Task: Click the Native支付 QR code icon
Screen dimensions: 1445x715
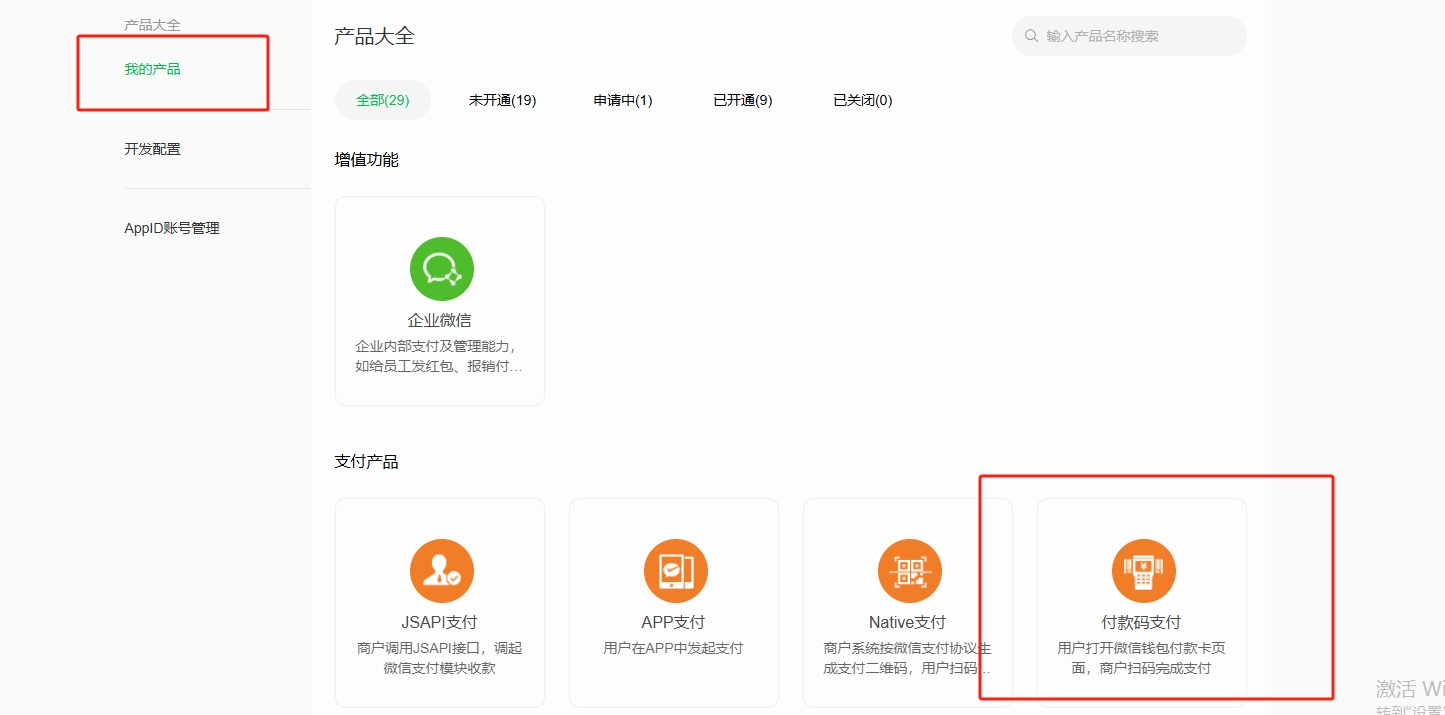Action: (909, 571)
